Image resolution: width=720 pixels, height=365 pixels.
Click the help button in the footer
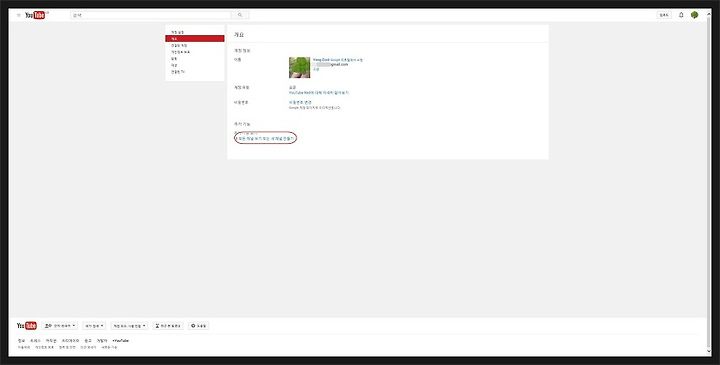199,326
